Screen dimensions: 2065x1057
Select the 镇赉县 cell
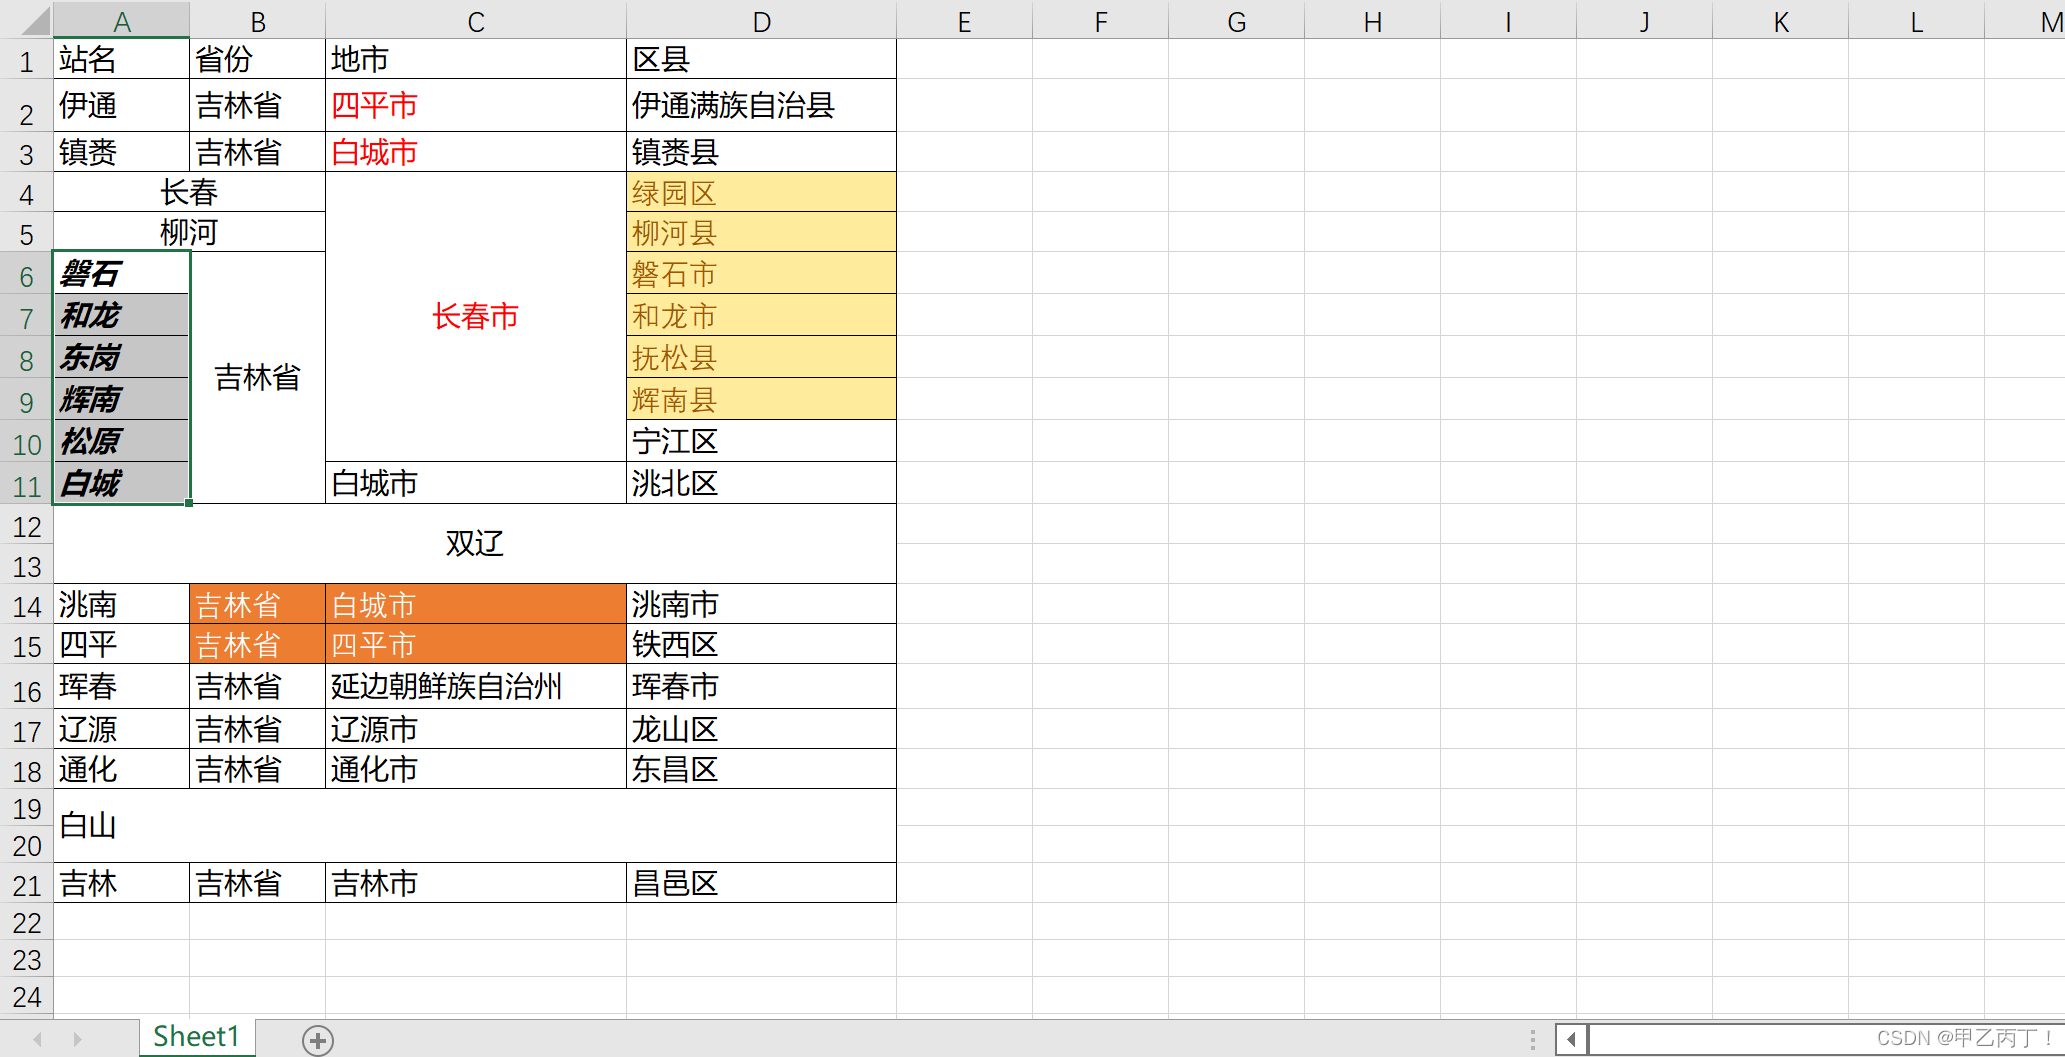click(762, 152)
